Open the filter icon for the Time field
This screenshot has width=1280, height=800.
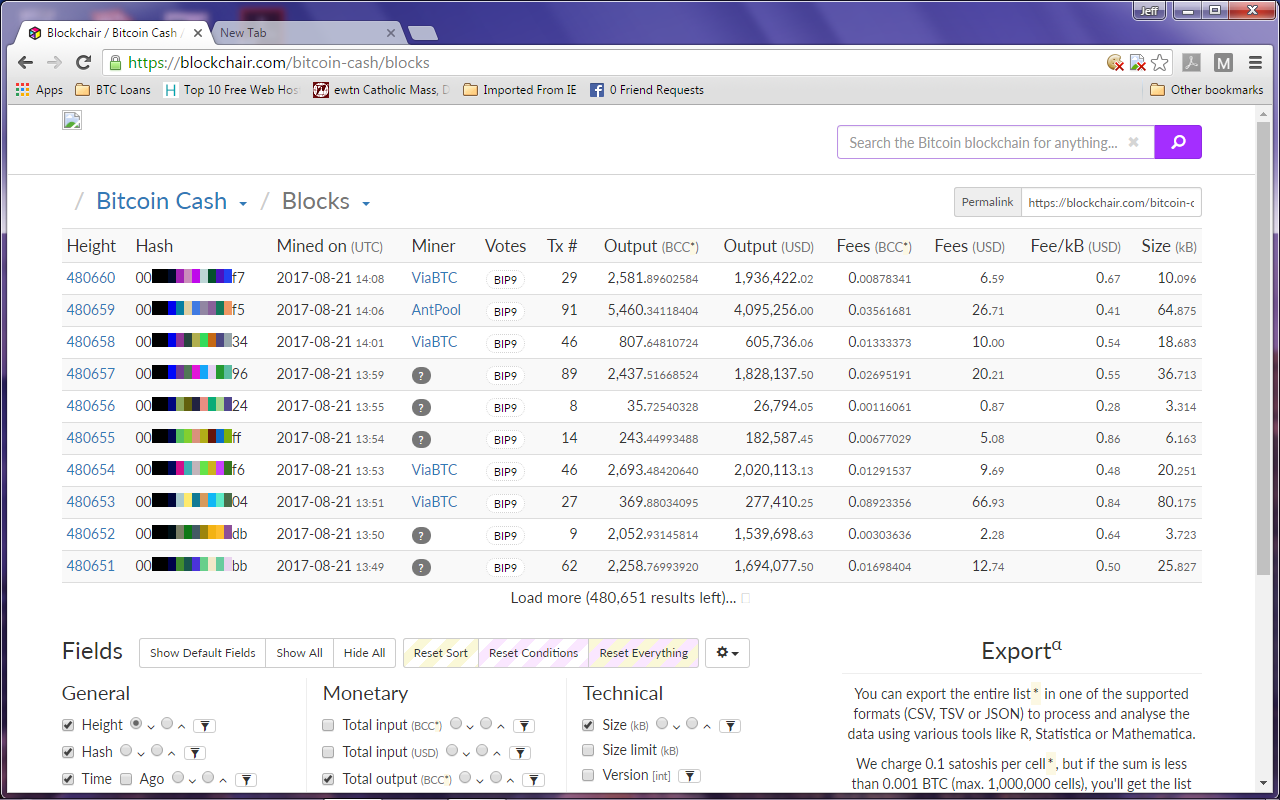[x=247, y=780]
